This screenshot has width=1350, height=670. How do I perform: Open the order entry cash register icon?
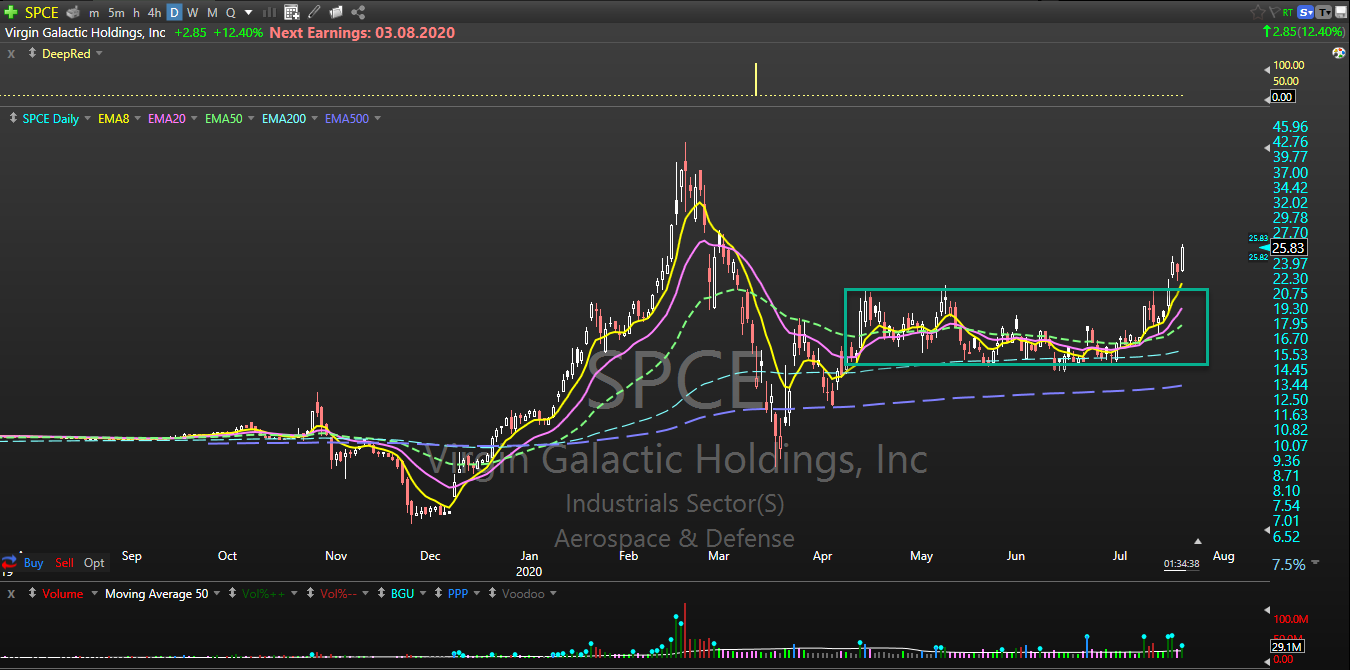click(x=73, y=13)
